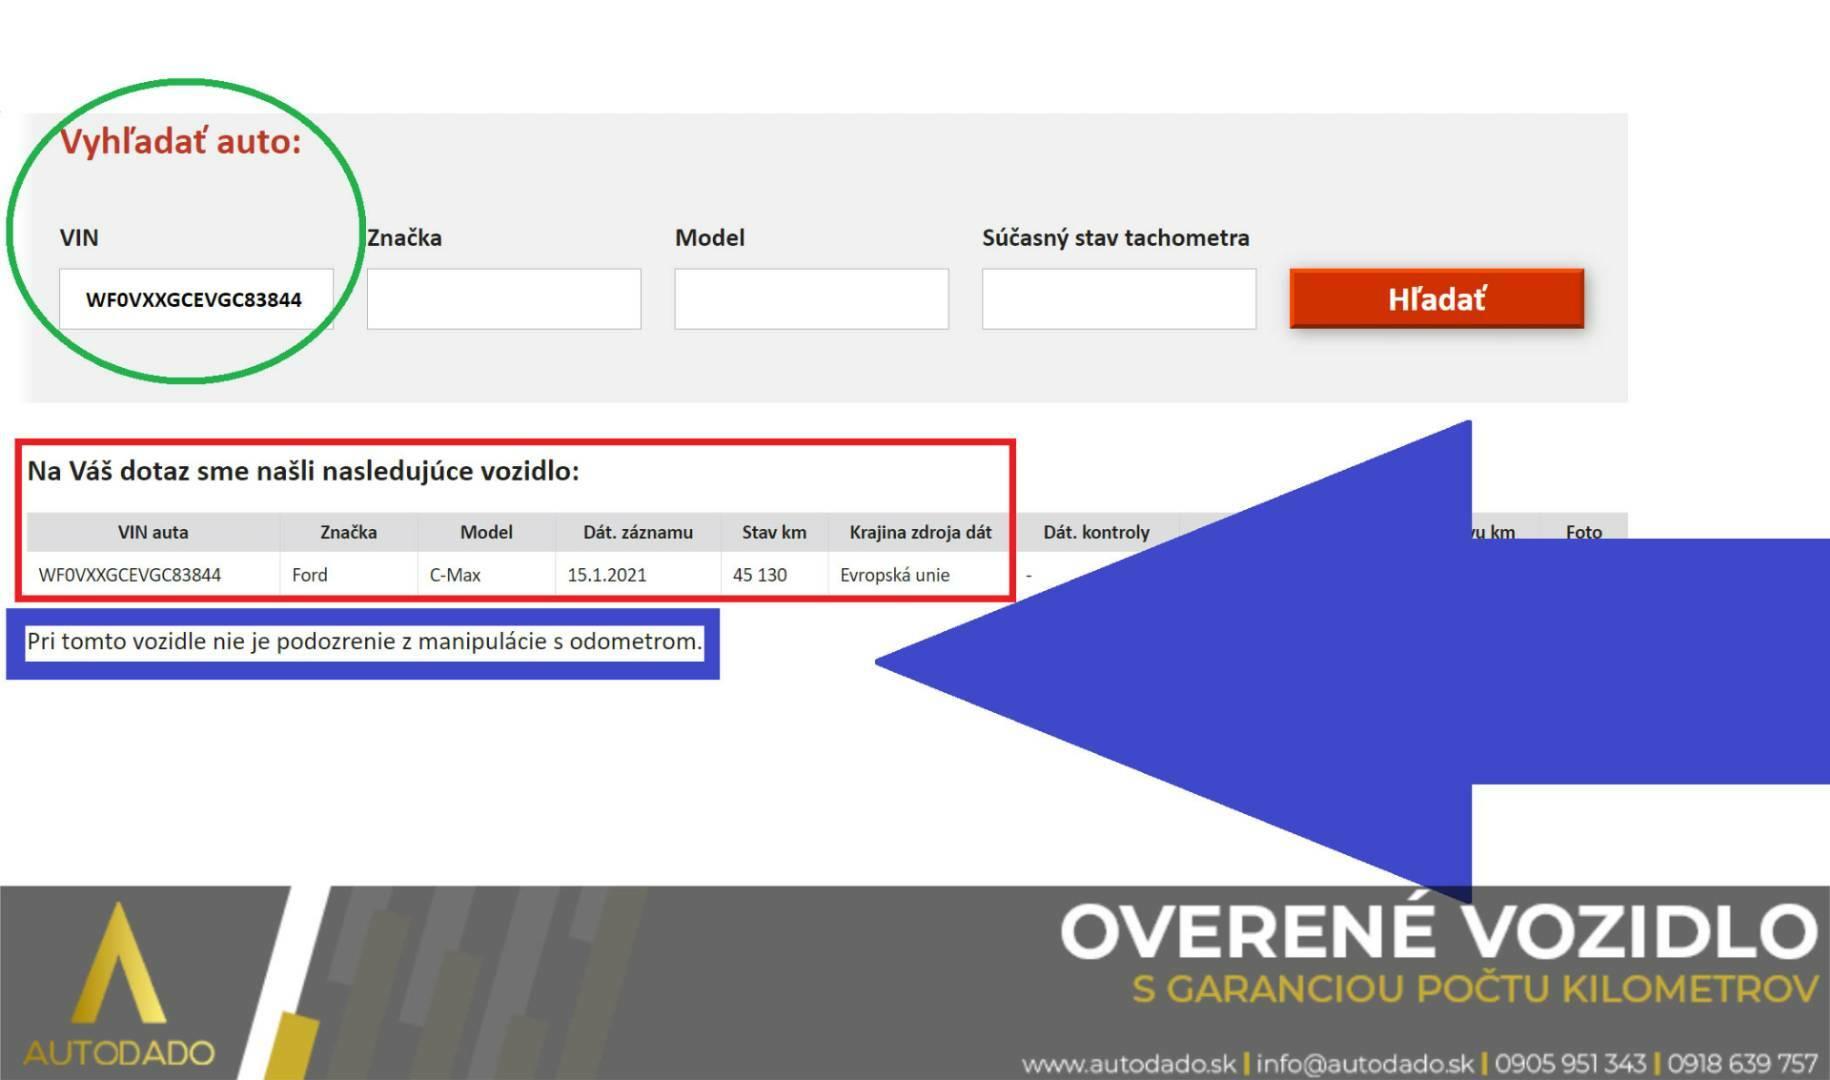1830x1080 pixels.
Task: Click the Na Váš dotaz results heading
Action: point(303,471)
